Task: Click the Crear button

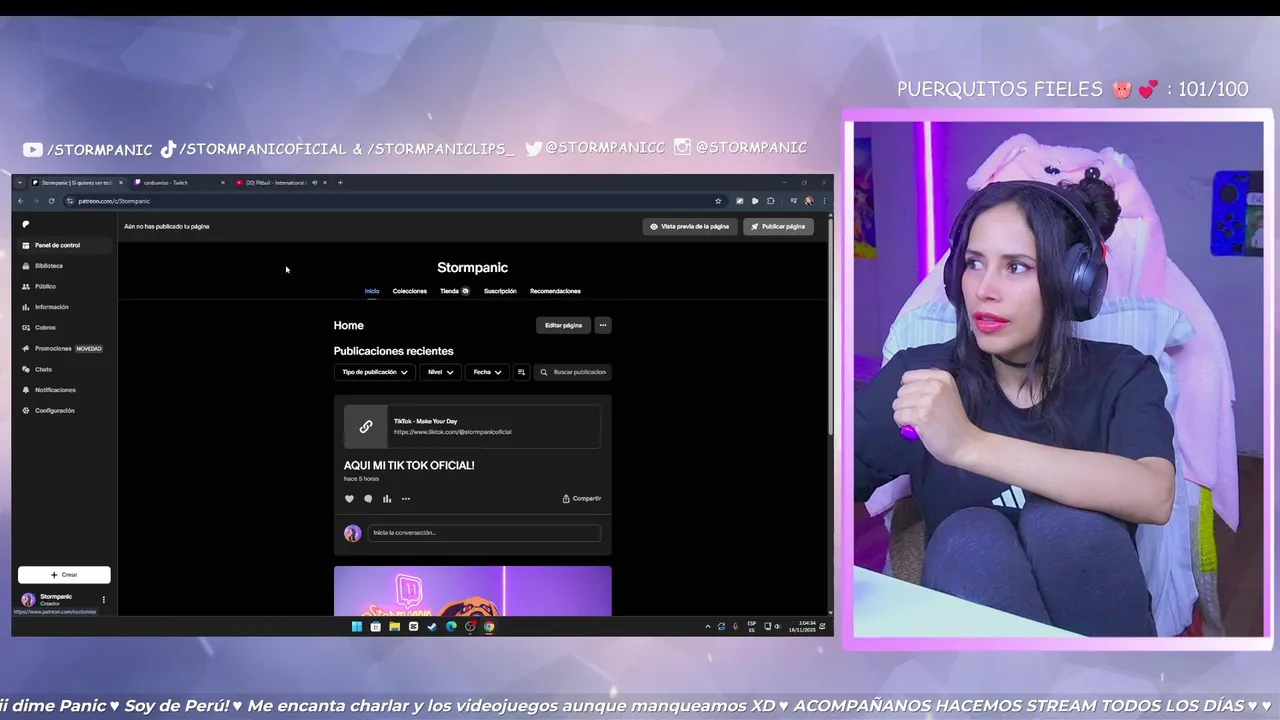Action: (x=64, y=575)
